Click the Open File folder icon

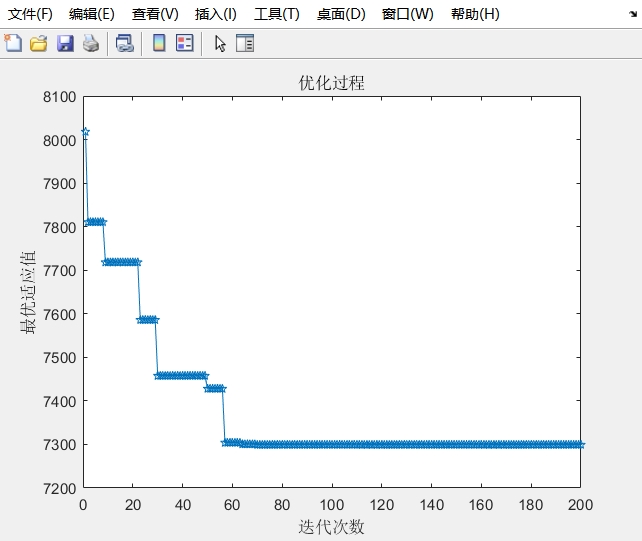(39, 43)
